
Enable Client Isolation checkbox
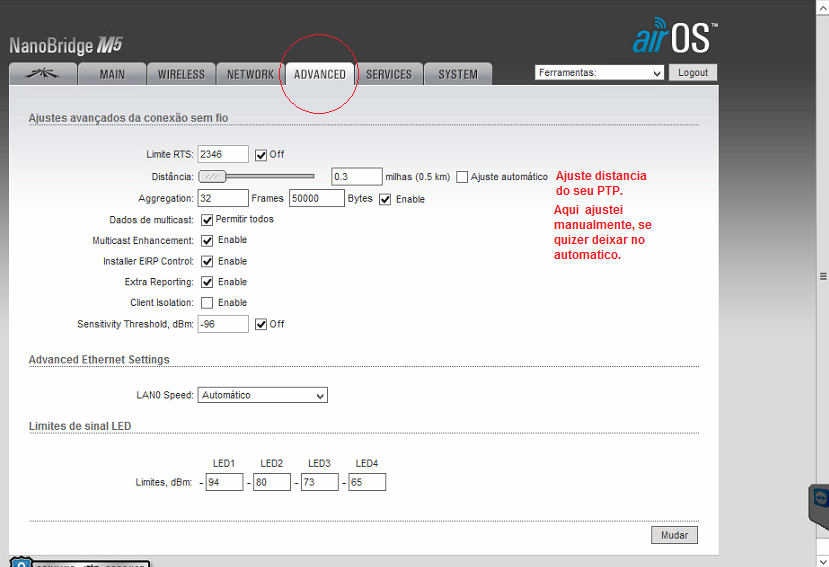pyautogui.click(x=207, y=303)
